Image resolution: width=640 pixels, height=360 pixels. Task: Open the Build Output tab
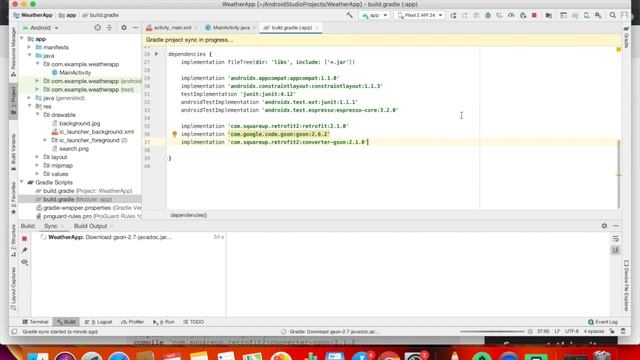click(90, 226)
